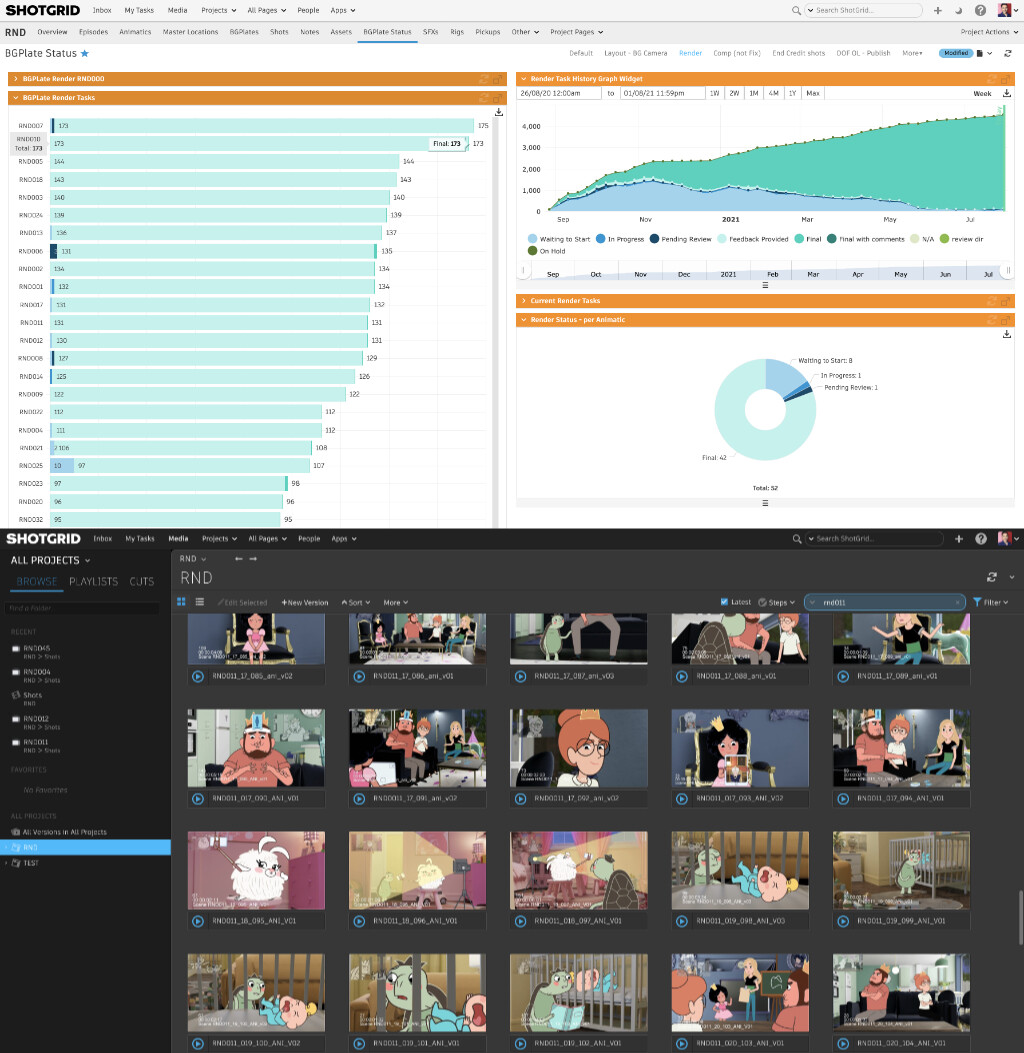The image size is (1024, 1053).
Task: Star the BGPlate Status page as favorite
Action: point(84,53)
